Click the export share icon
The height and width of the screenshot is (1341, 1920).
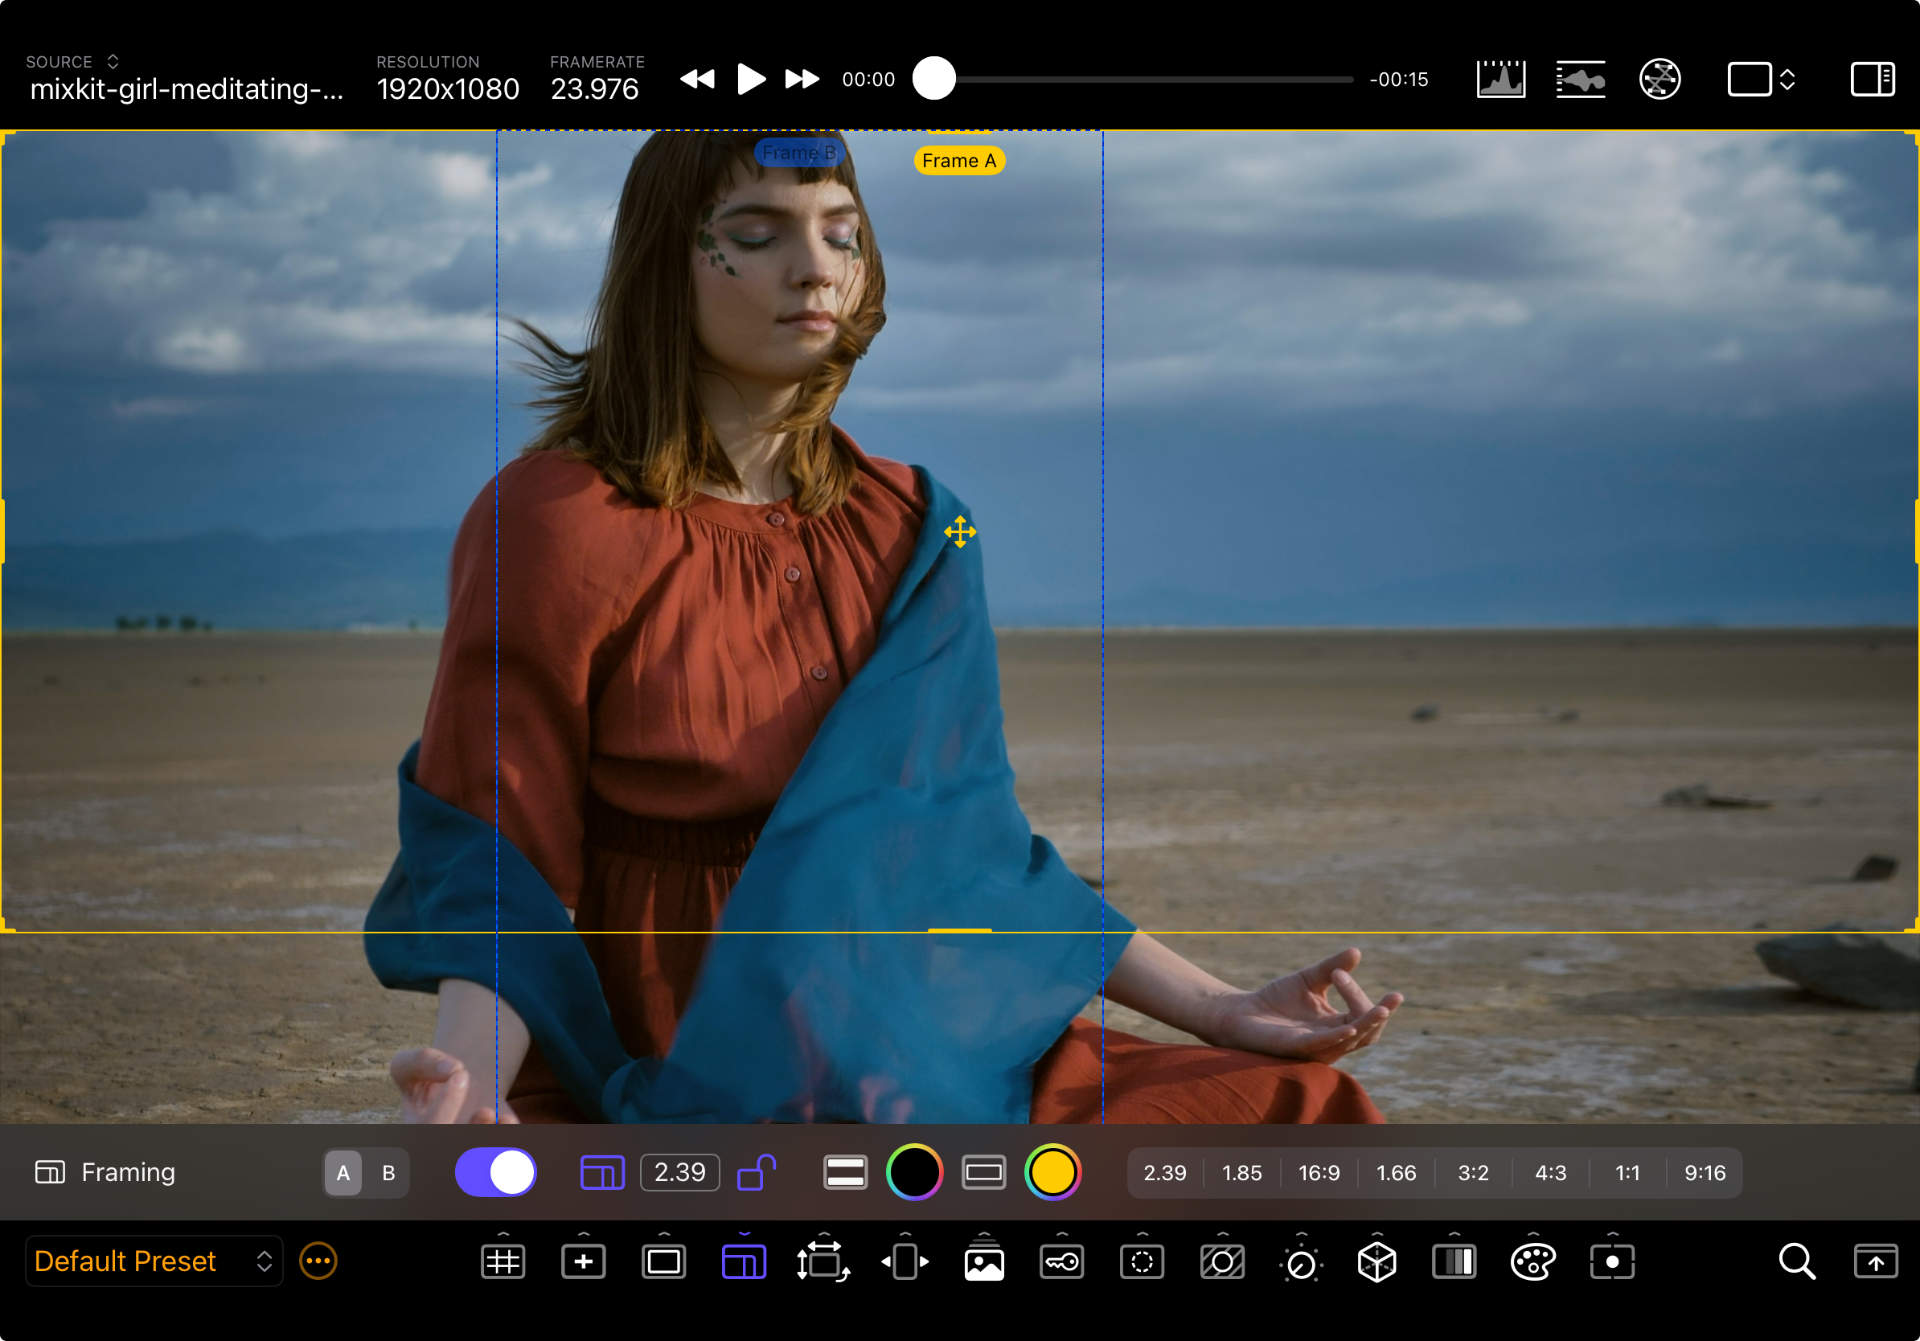point(1875,1262)
